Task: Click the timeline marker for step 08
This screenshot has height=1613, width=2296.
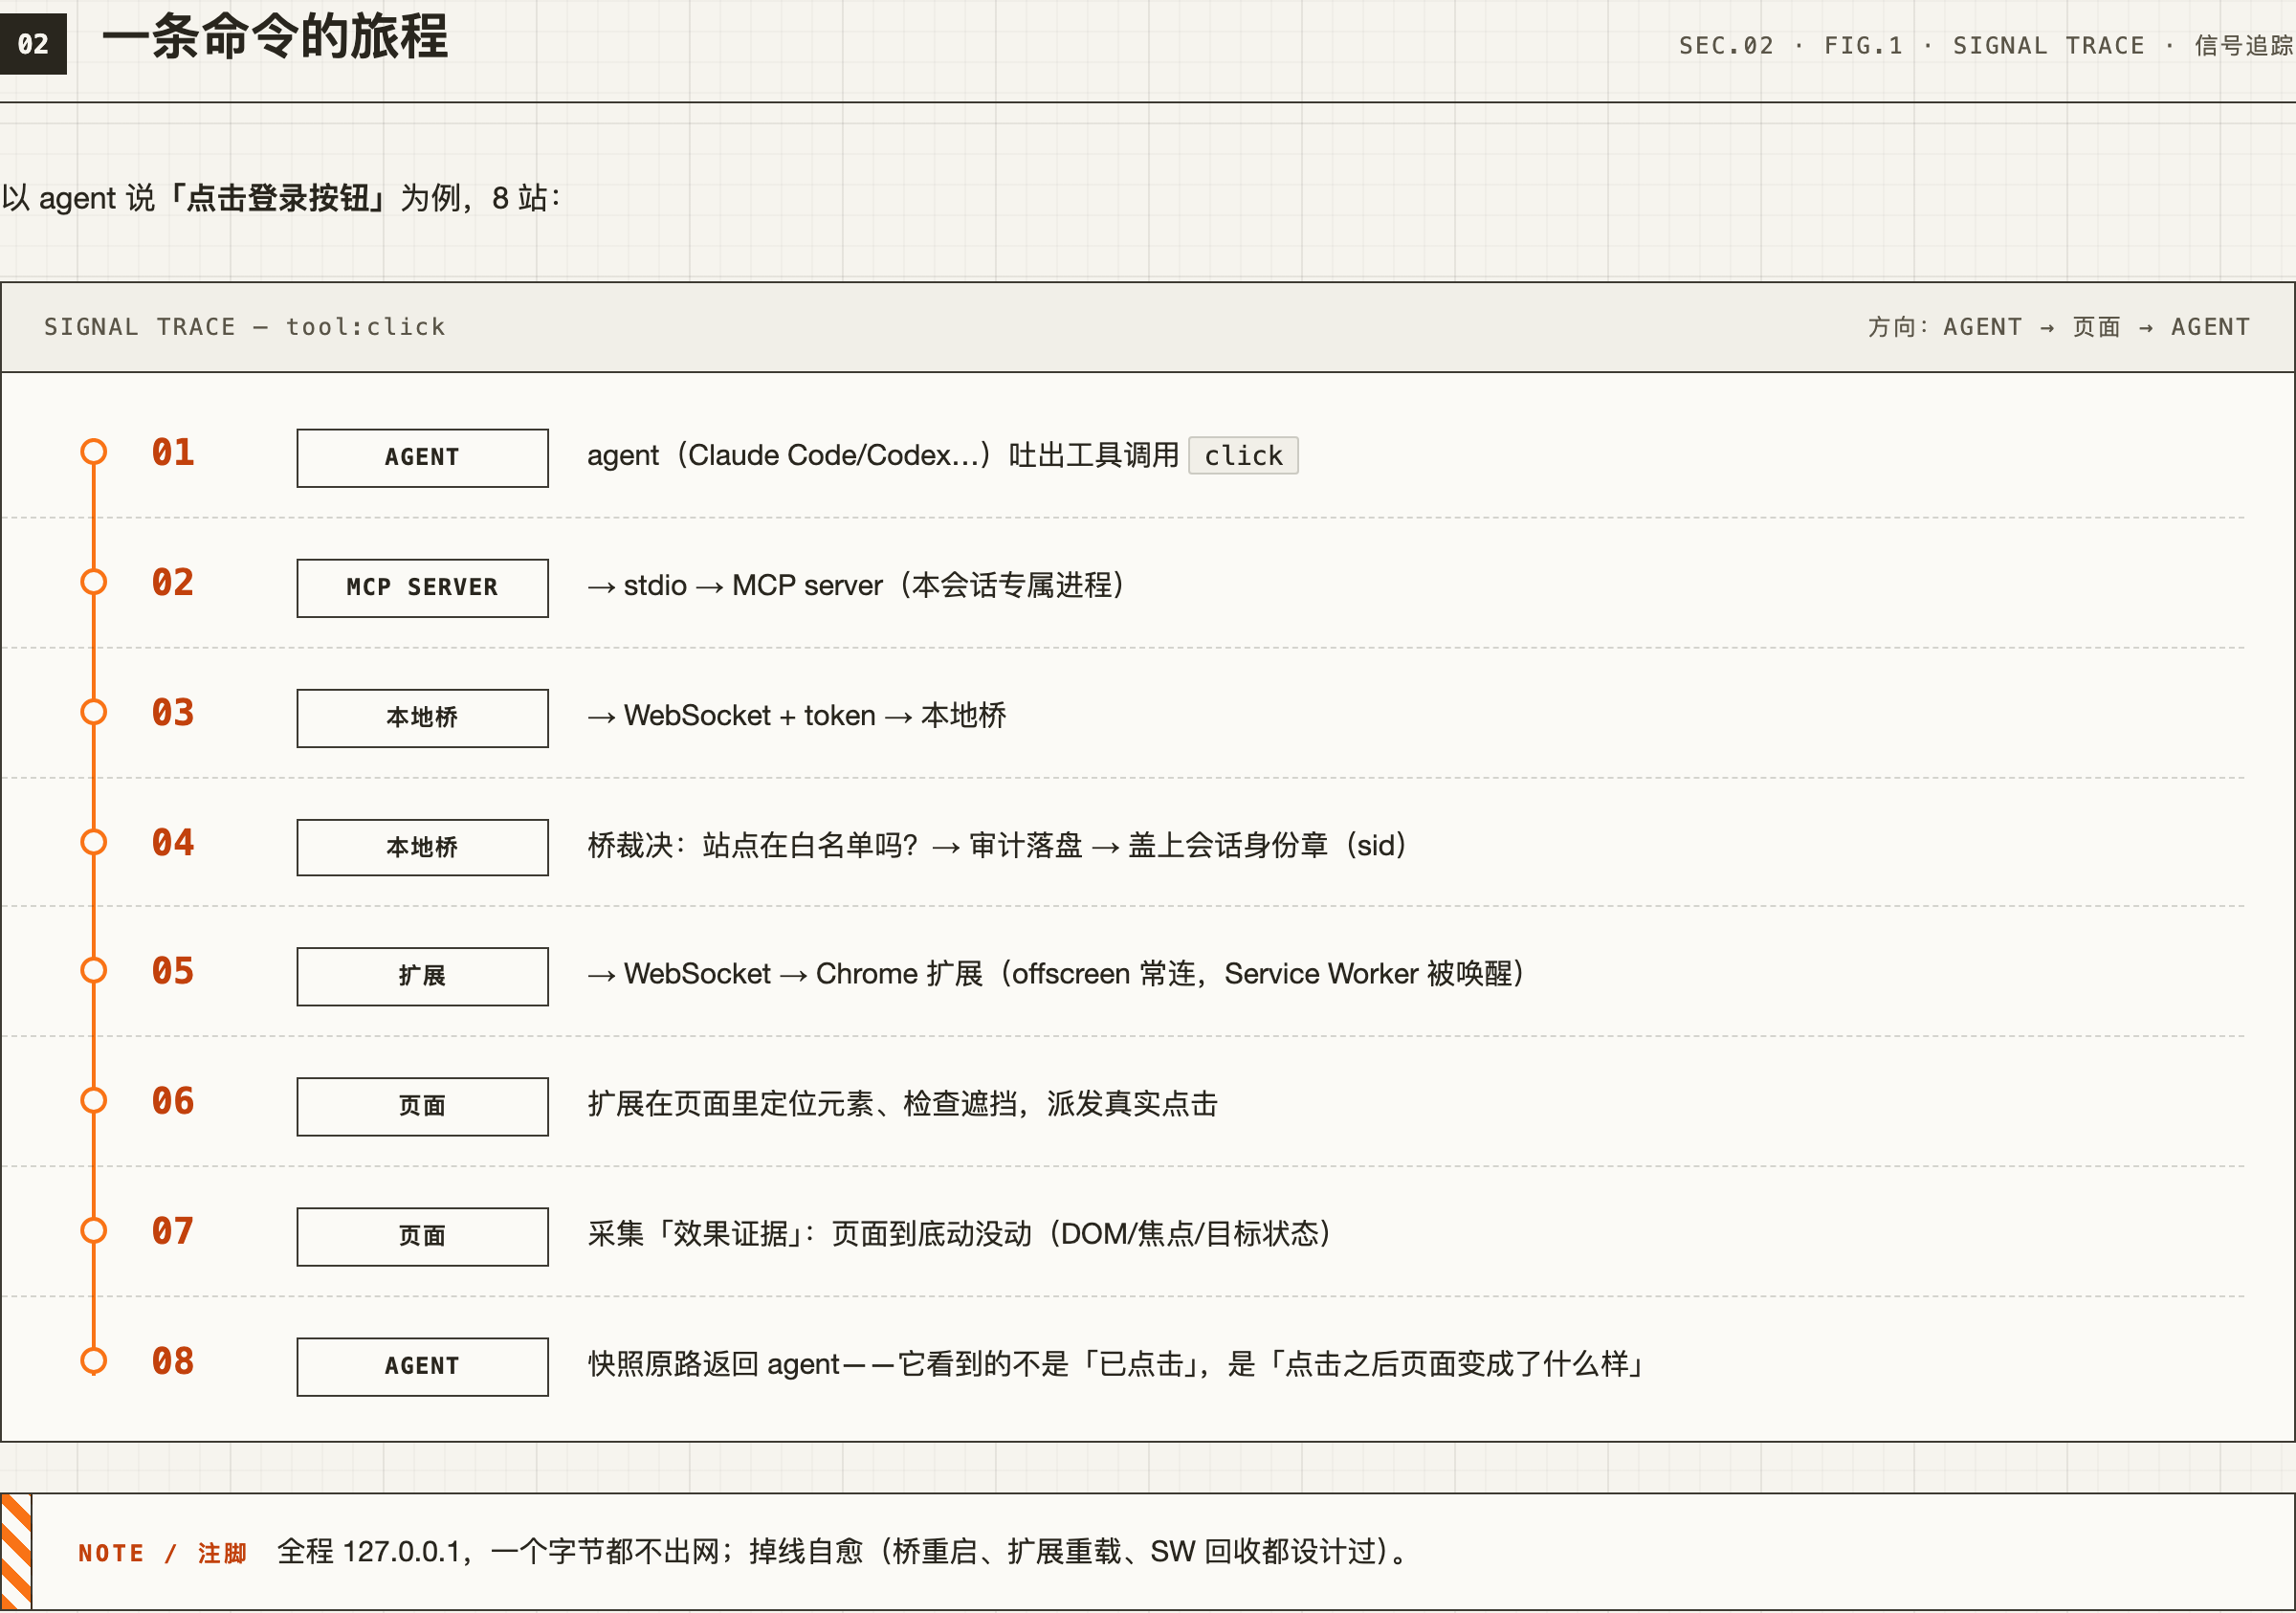Action: click(94, 1361)
